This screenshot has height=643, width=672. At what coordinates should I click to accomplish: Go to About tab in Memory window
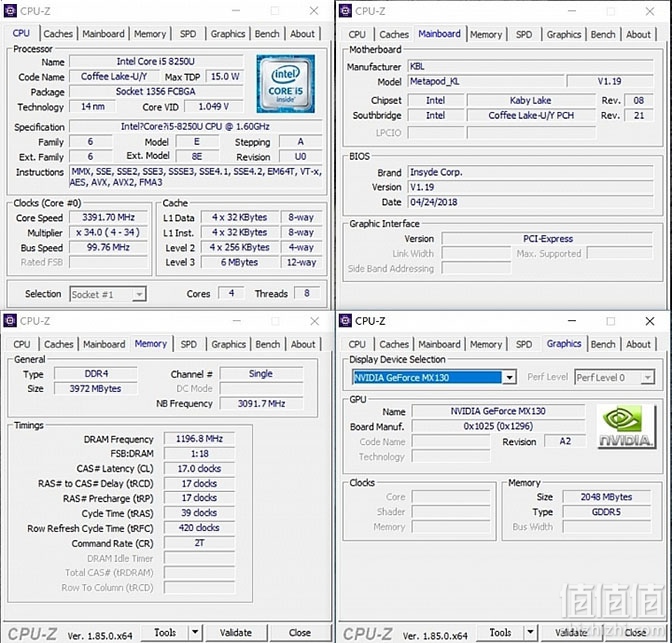tap(303, 344)
